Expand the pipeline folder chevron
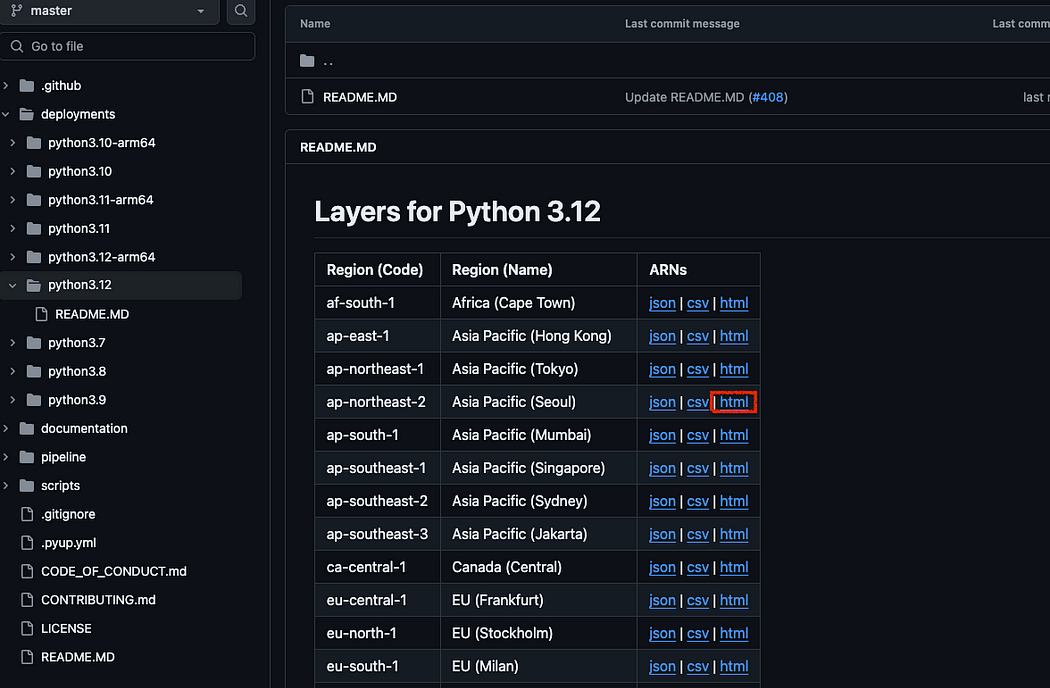This screenshot has width=1050, height=688. [x=6, y=457]
